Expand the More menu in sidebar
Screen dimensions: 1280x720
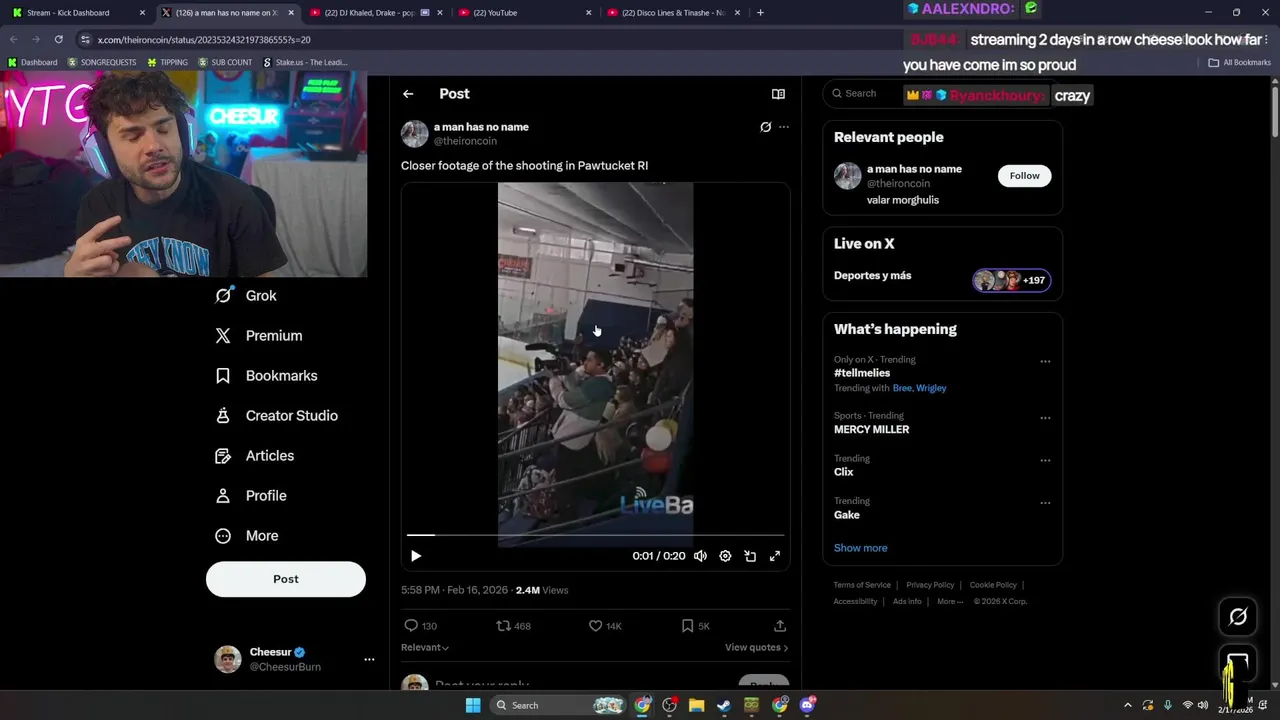[246, 536]
